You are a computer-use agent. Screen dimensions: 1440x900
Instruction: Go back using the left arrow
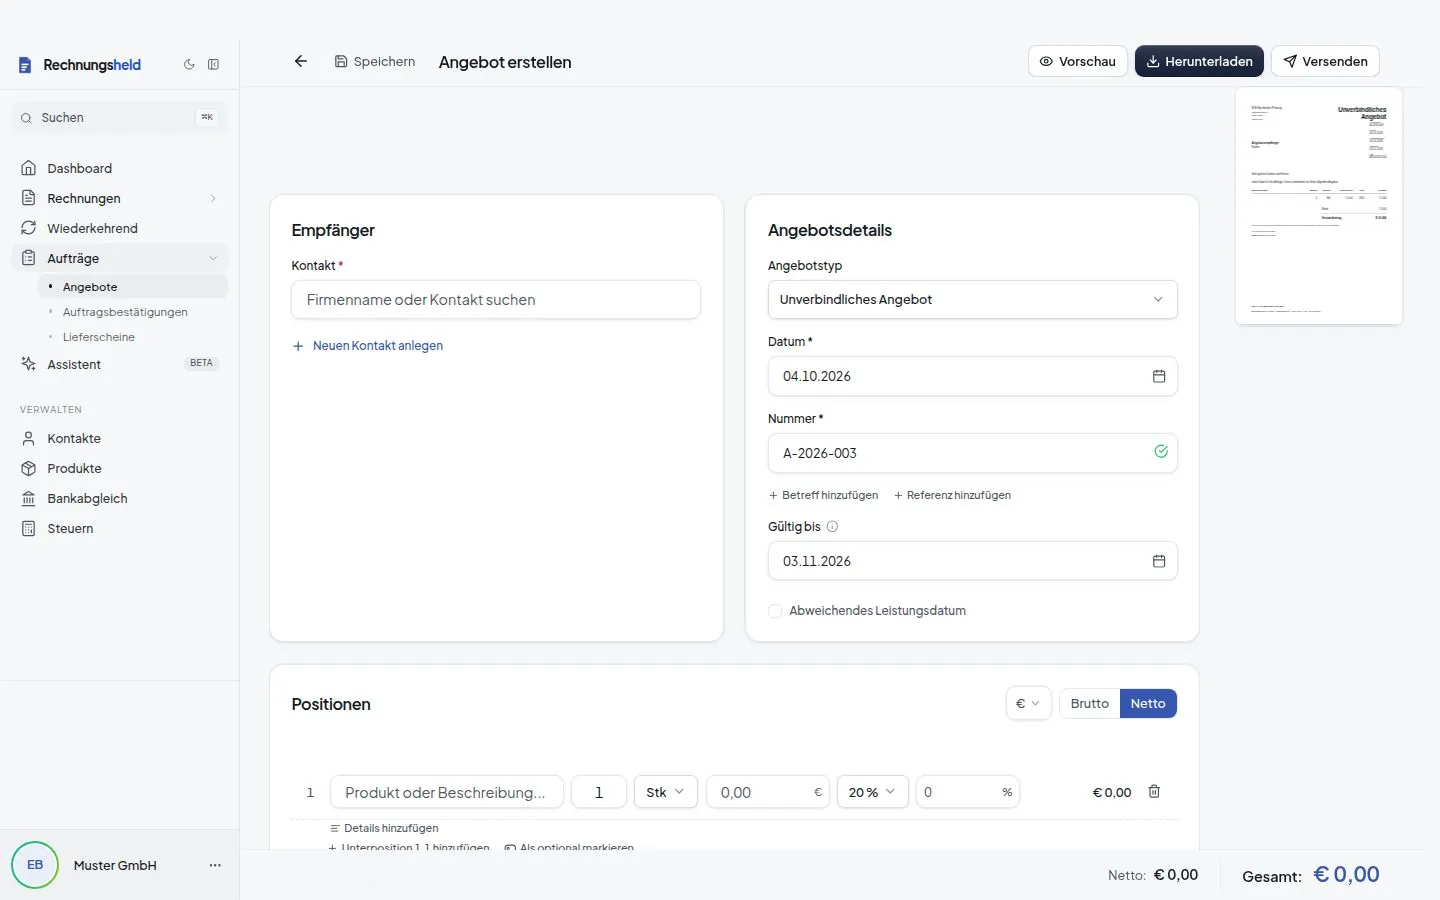point(300,61)
